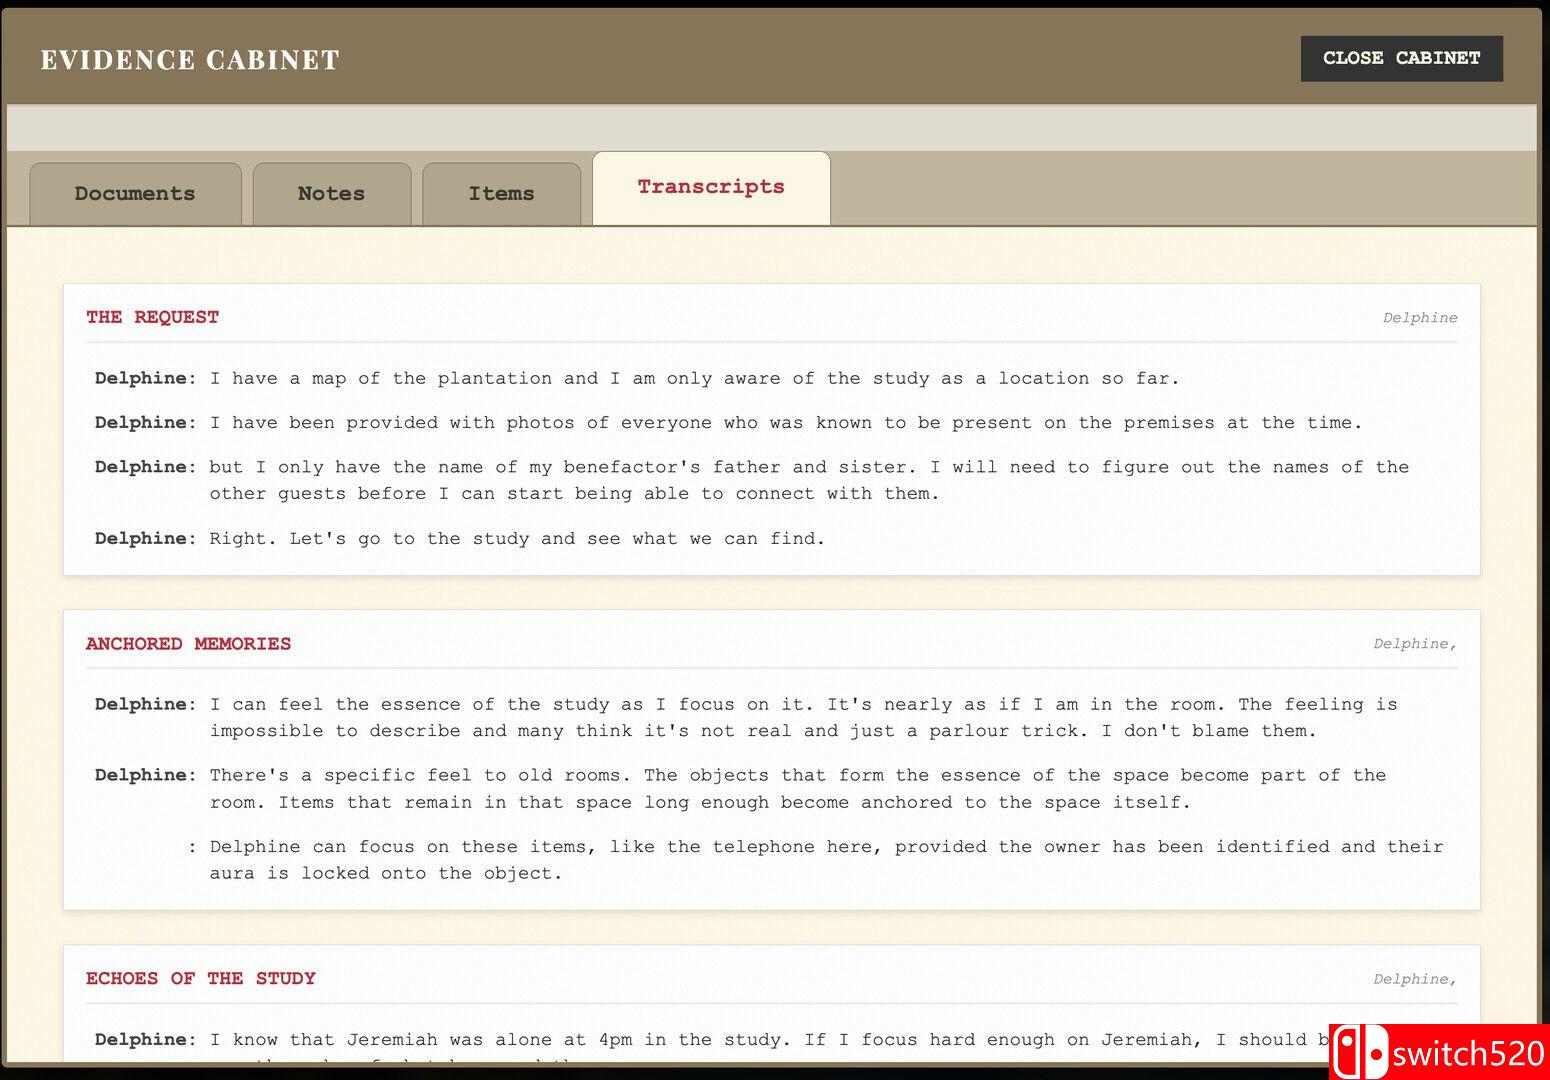1550x1080 pixels.
Task: Click the line "I can feel the essence of the study"
Action: (803, 718)
